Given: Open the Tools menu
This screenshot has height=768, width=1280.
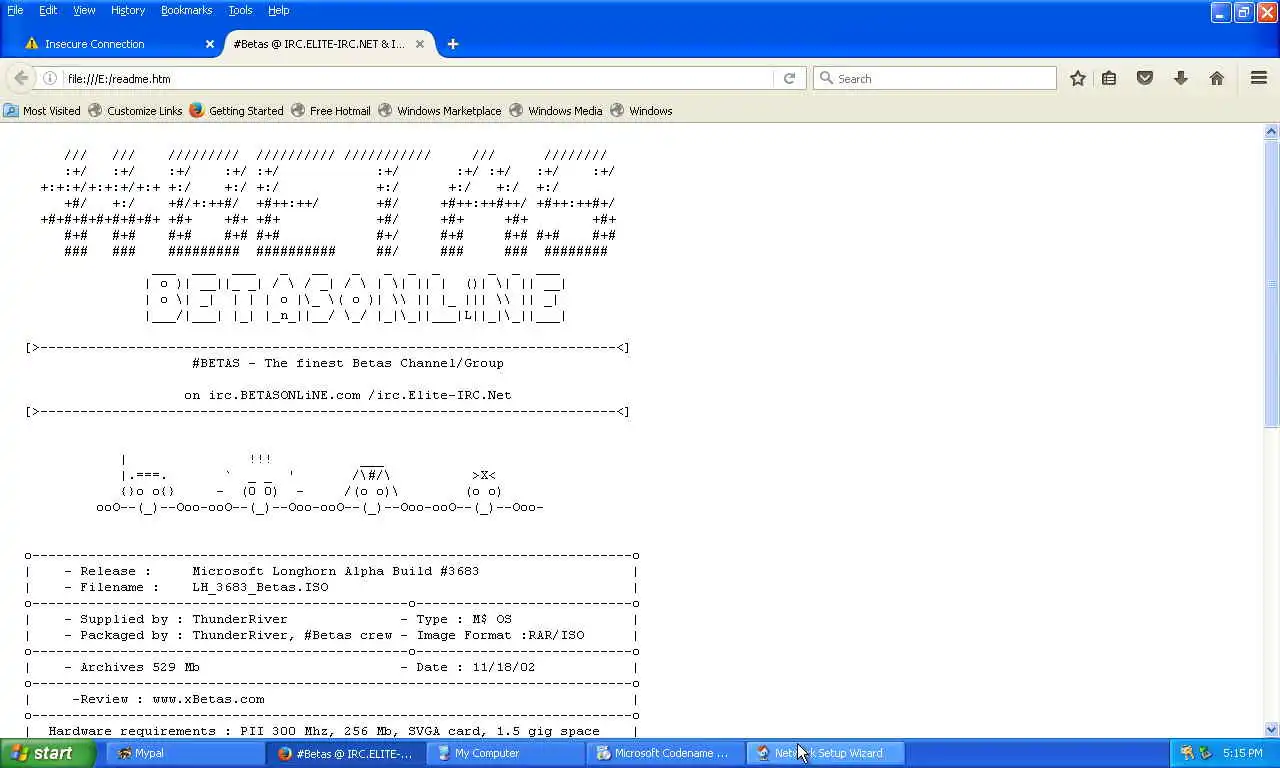Looking at the screenshot, I should pyautogui.click(x=240, y=10).
